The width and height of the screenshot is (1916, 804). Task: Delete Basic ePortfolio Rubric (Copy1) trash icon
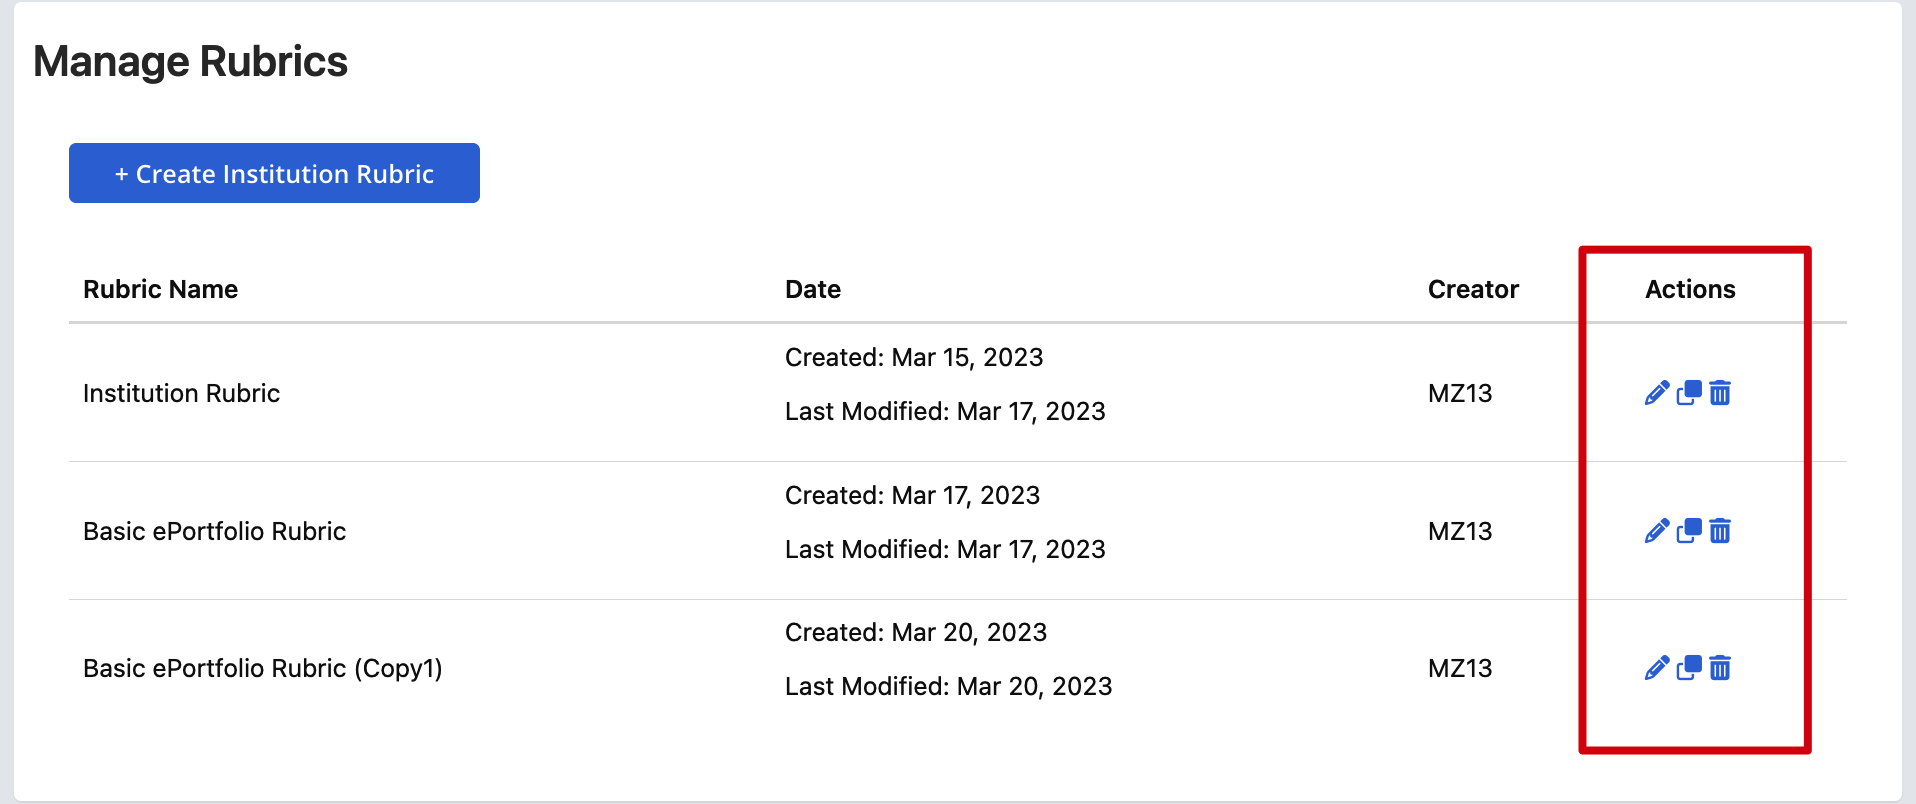coord(1720,668)
